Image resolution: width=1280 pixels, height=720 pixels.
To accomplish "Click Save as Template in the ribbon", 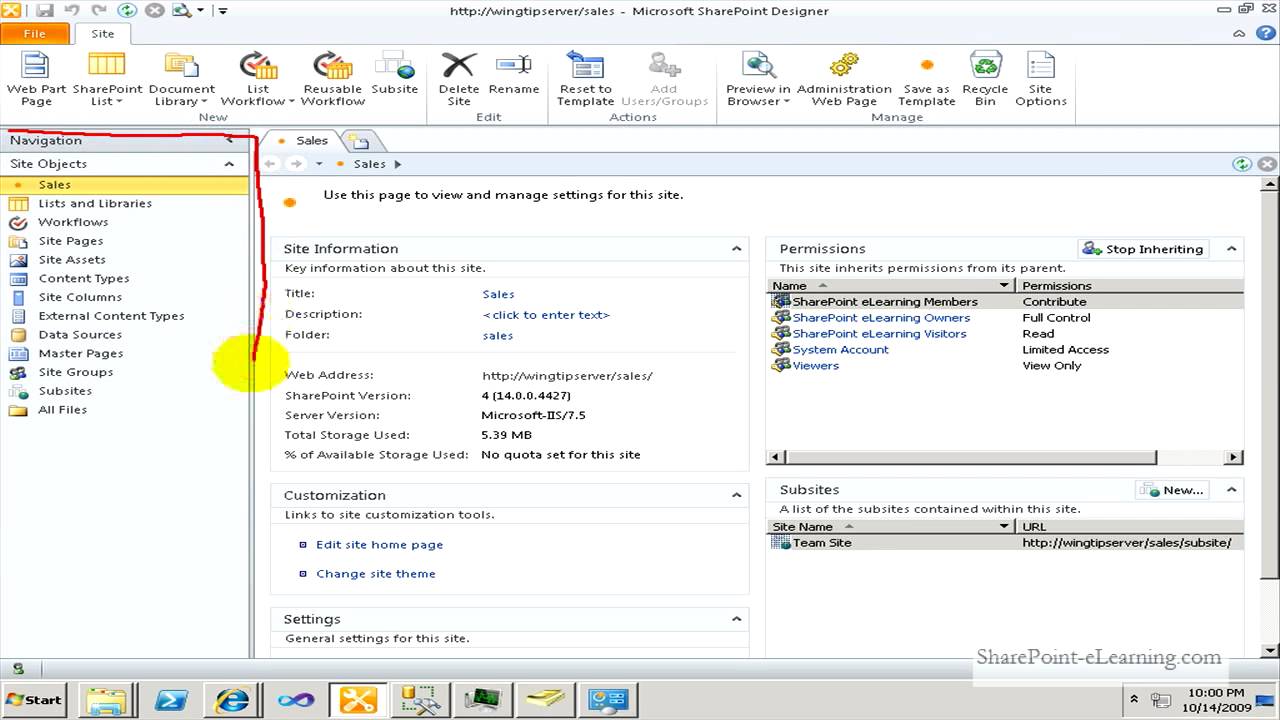I will pos(927,78).
